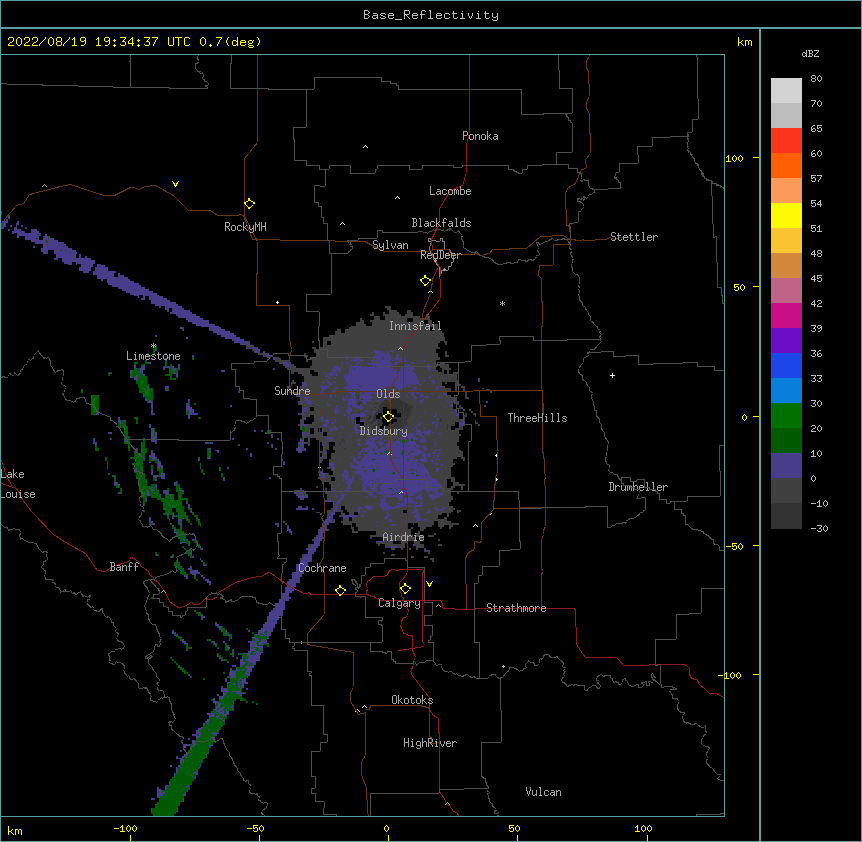This screenshot has height=842, width=862.
Task: Select the yellow radar-site diamond between Olds and Didsbury
Action: tap(388, 417)
